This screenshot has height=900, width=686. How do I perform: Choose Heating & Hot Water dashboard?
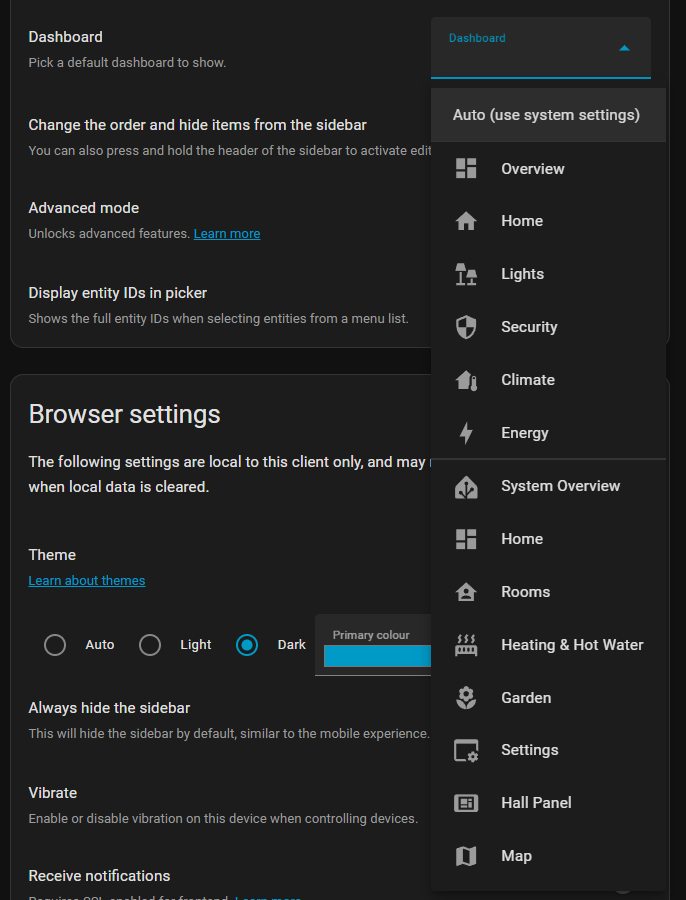[x=548, y=645]
